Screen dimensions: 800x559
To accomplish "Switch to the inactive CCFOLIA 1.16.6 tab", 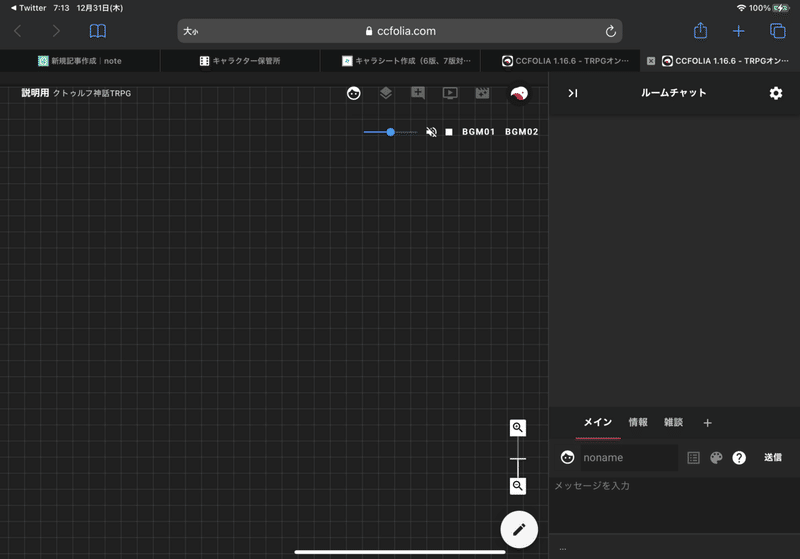I will point(560,61).
